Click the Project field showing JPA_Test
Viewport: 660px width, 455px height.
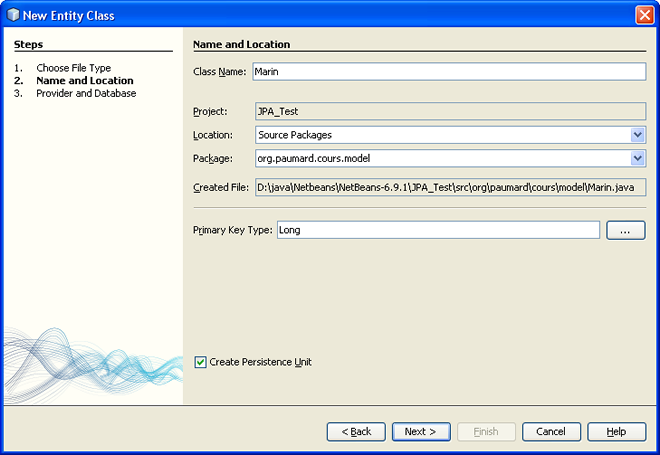click(x=450, y=112)
